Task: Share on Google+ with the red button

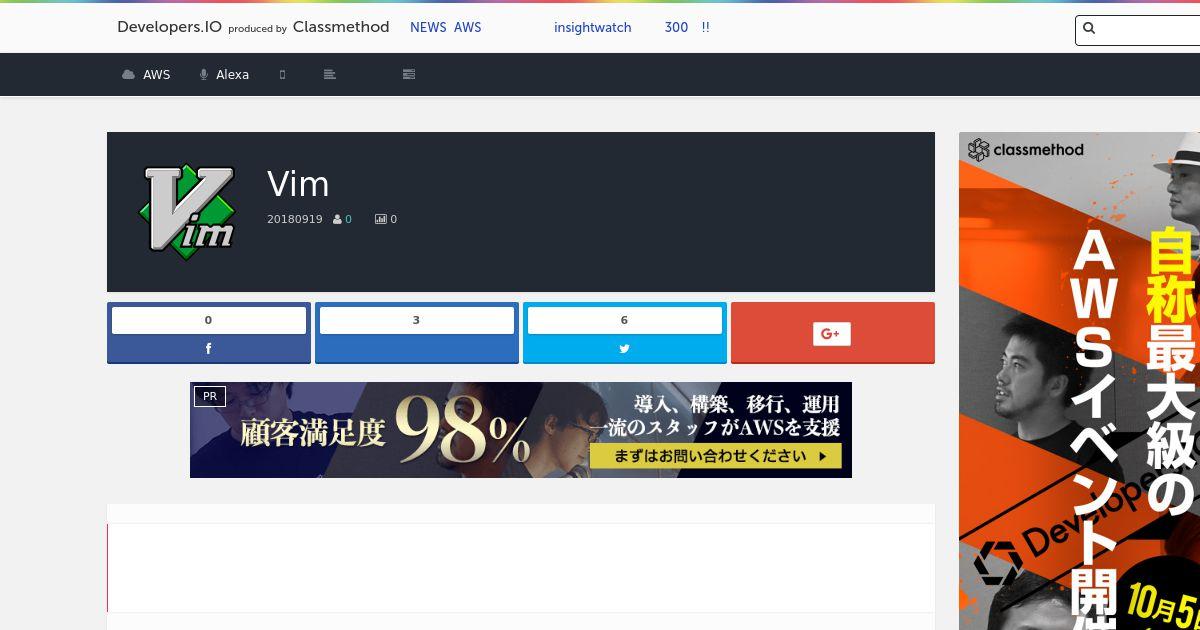Action: [x=833, y=333]
